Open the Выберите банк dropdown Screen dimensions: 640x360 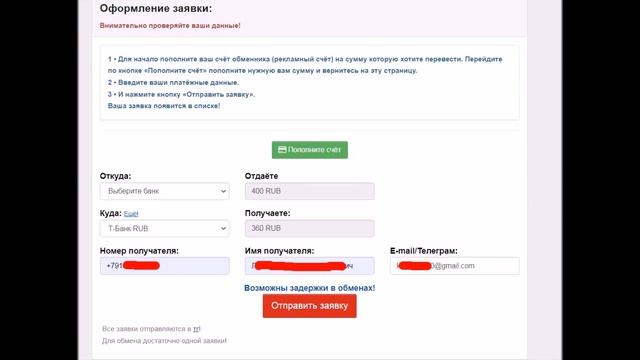point(164,191)
